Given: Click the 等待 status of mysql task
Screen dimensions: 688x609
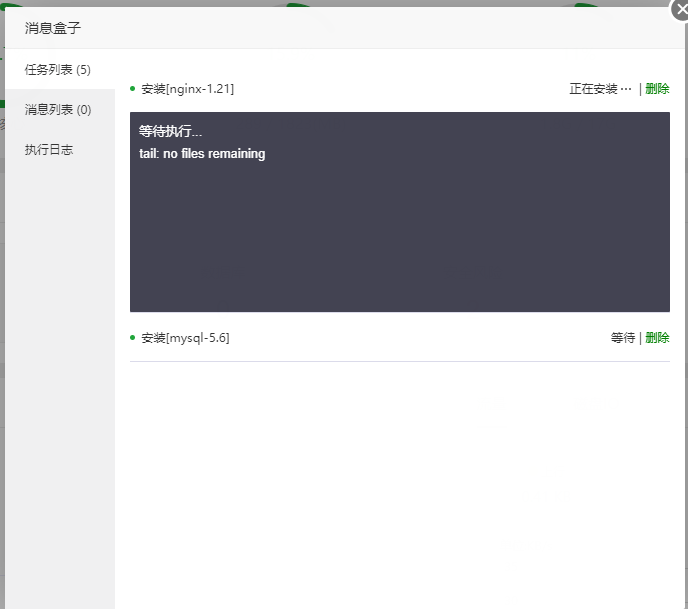Looking at the screenshot, I should coord(623,338).
